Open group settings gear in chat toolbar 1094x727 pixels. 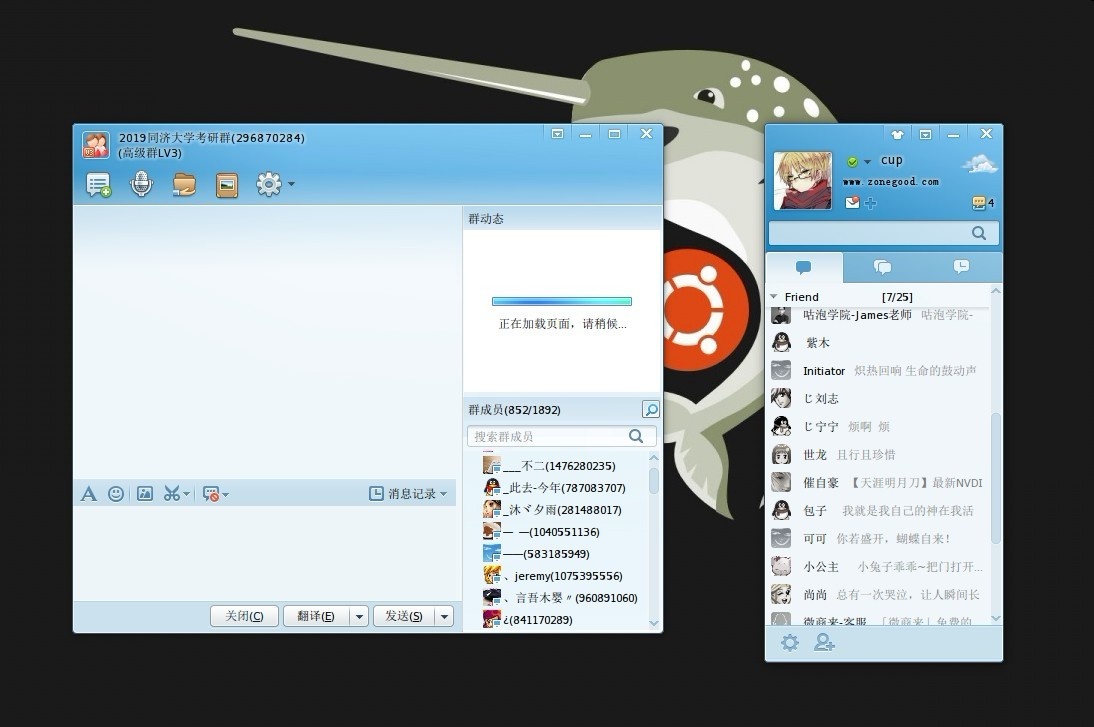point(269,184)
